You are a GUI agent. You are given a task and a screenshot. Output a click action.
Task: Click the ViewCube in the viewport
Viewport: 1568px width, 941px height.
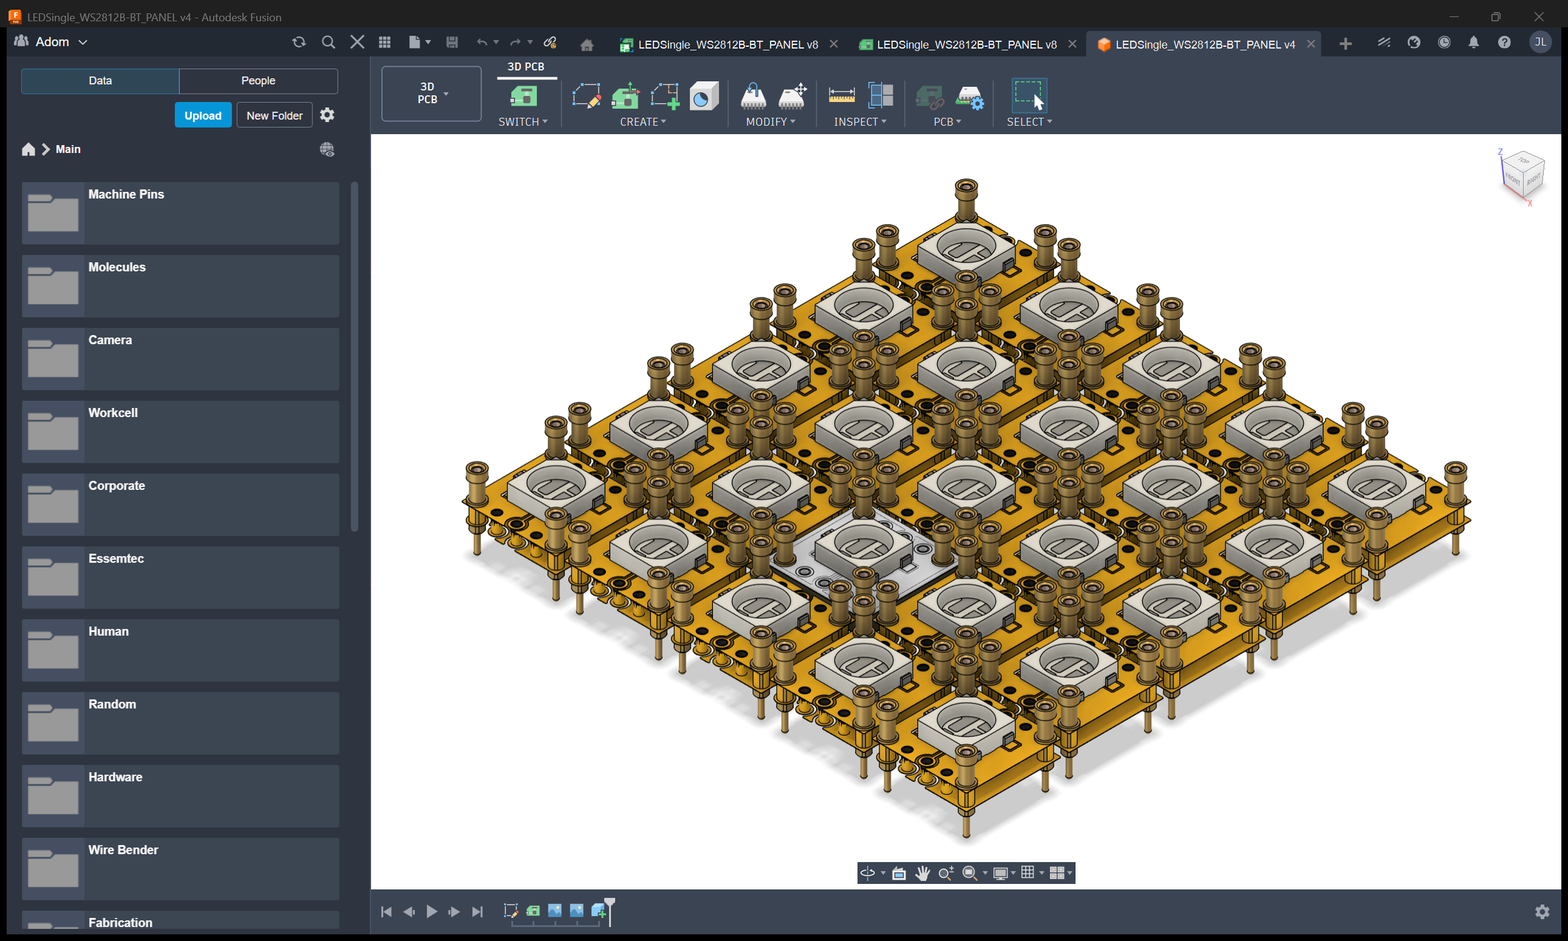coord(1523,175)
